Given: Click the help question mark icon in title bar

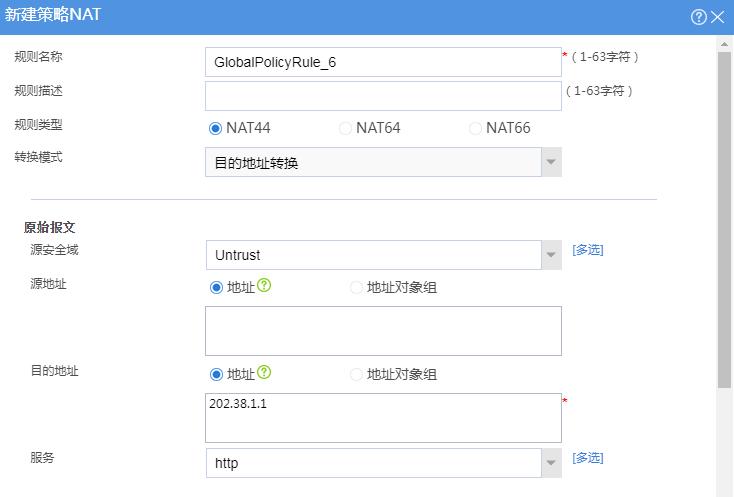Looking at the screenshot, I should click(x=698, y=17).
